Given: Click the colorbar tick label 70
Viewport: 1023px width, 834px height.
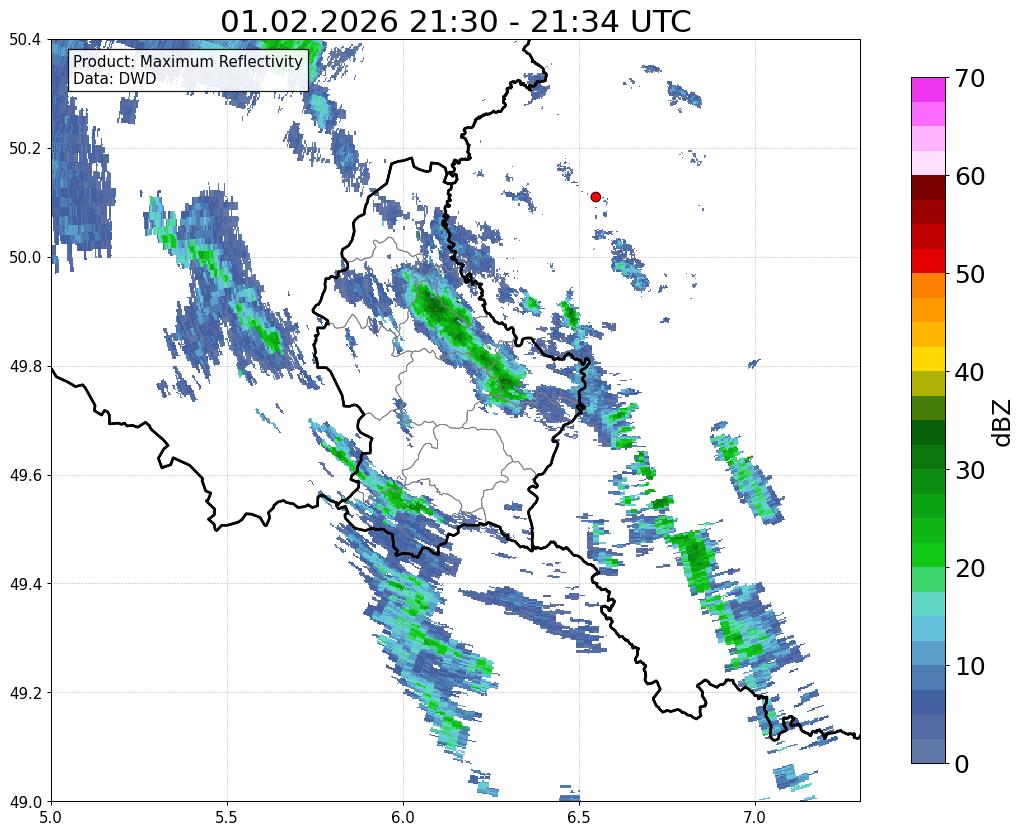Looking at the screenshot, I should click(969, 78).
